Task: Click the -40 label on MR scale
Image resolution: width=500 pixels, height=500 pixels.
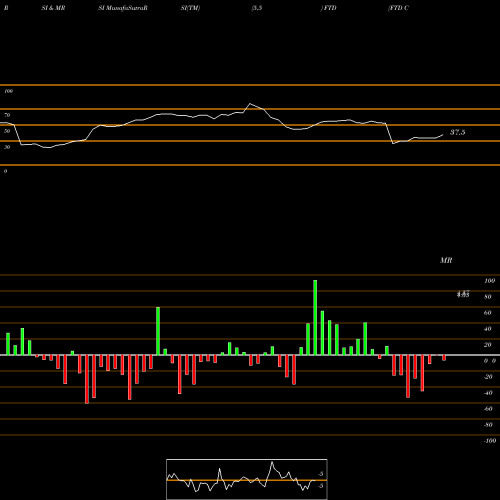Action: pyautogui.click(x=488, y=393)
